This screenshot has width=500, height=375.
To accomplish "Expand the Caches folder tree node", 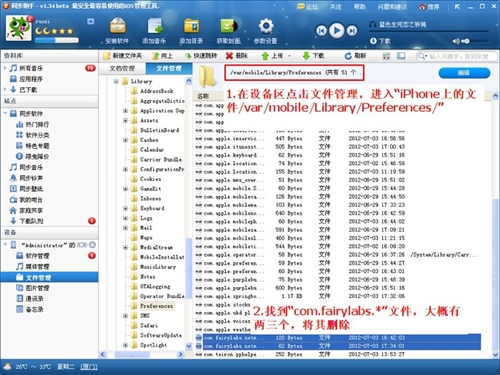I will click(126, 140).
